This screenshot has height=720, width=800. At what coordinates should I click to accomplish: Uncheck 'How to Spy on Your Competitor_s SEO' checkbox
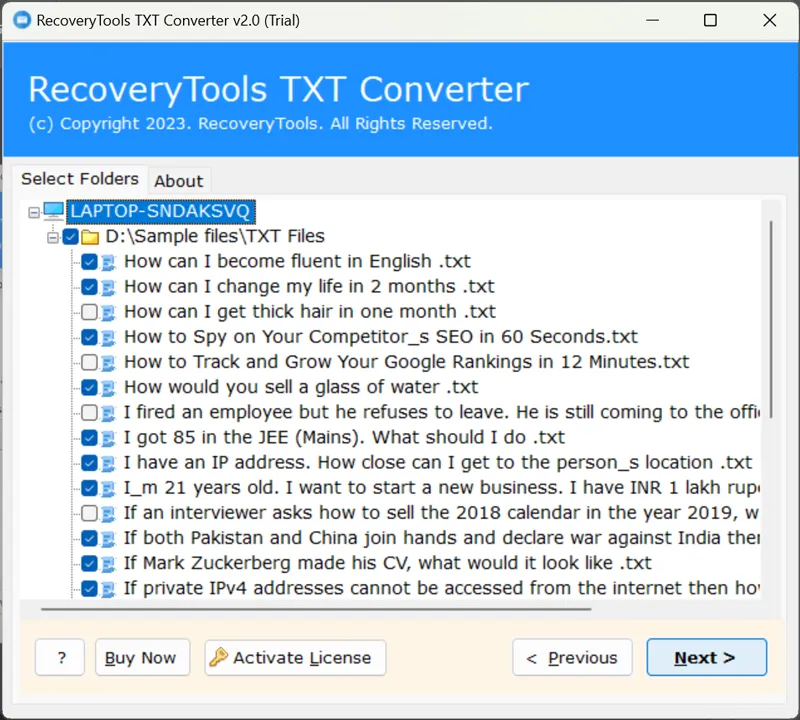(x=89, y=337)
